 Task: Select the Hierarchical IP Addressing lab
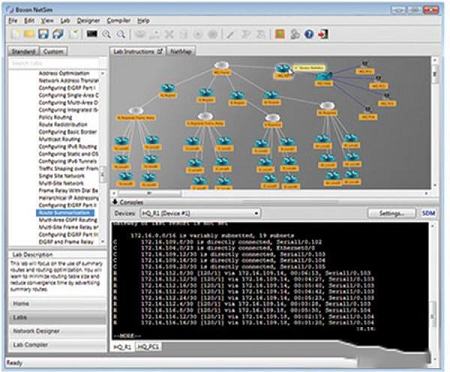68,198
